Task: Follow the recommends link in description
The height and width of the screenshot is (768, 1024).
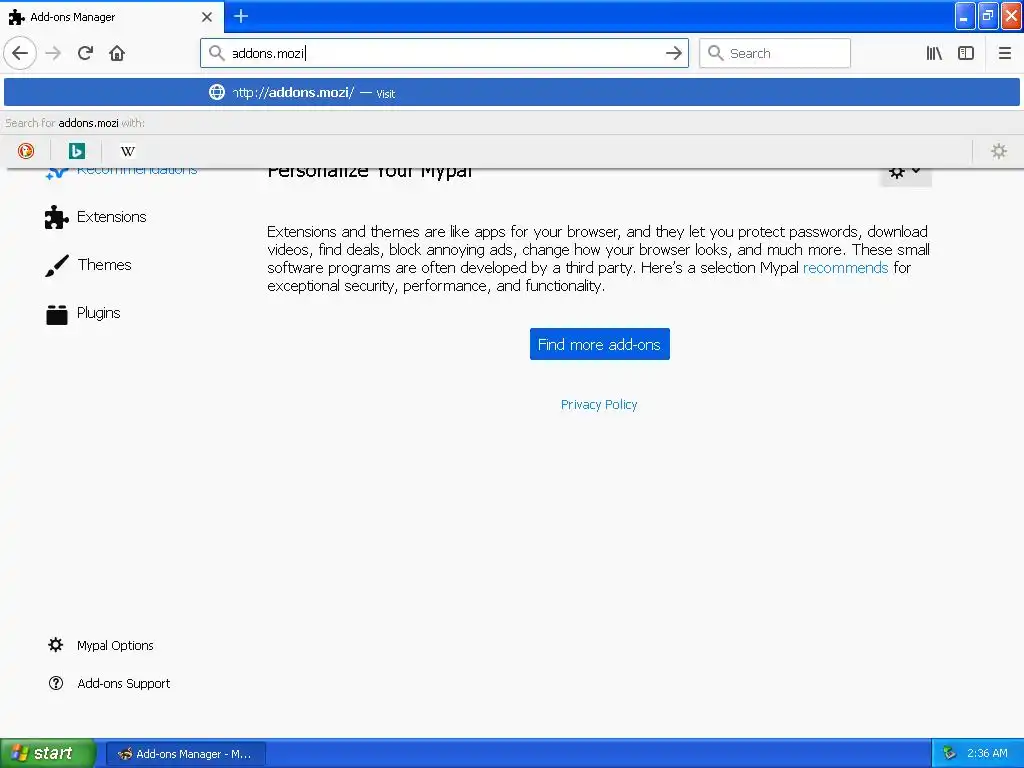Action: tap(845, 268)
